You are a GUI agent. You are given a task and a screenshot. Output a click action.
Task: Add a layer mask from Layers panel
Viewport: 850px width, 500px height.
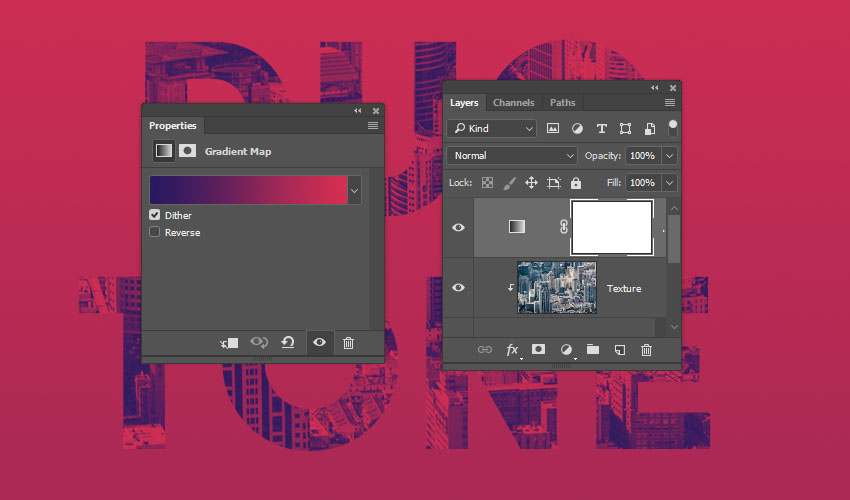[539, 350]
